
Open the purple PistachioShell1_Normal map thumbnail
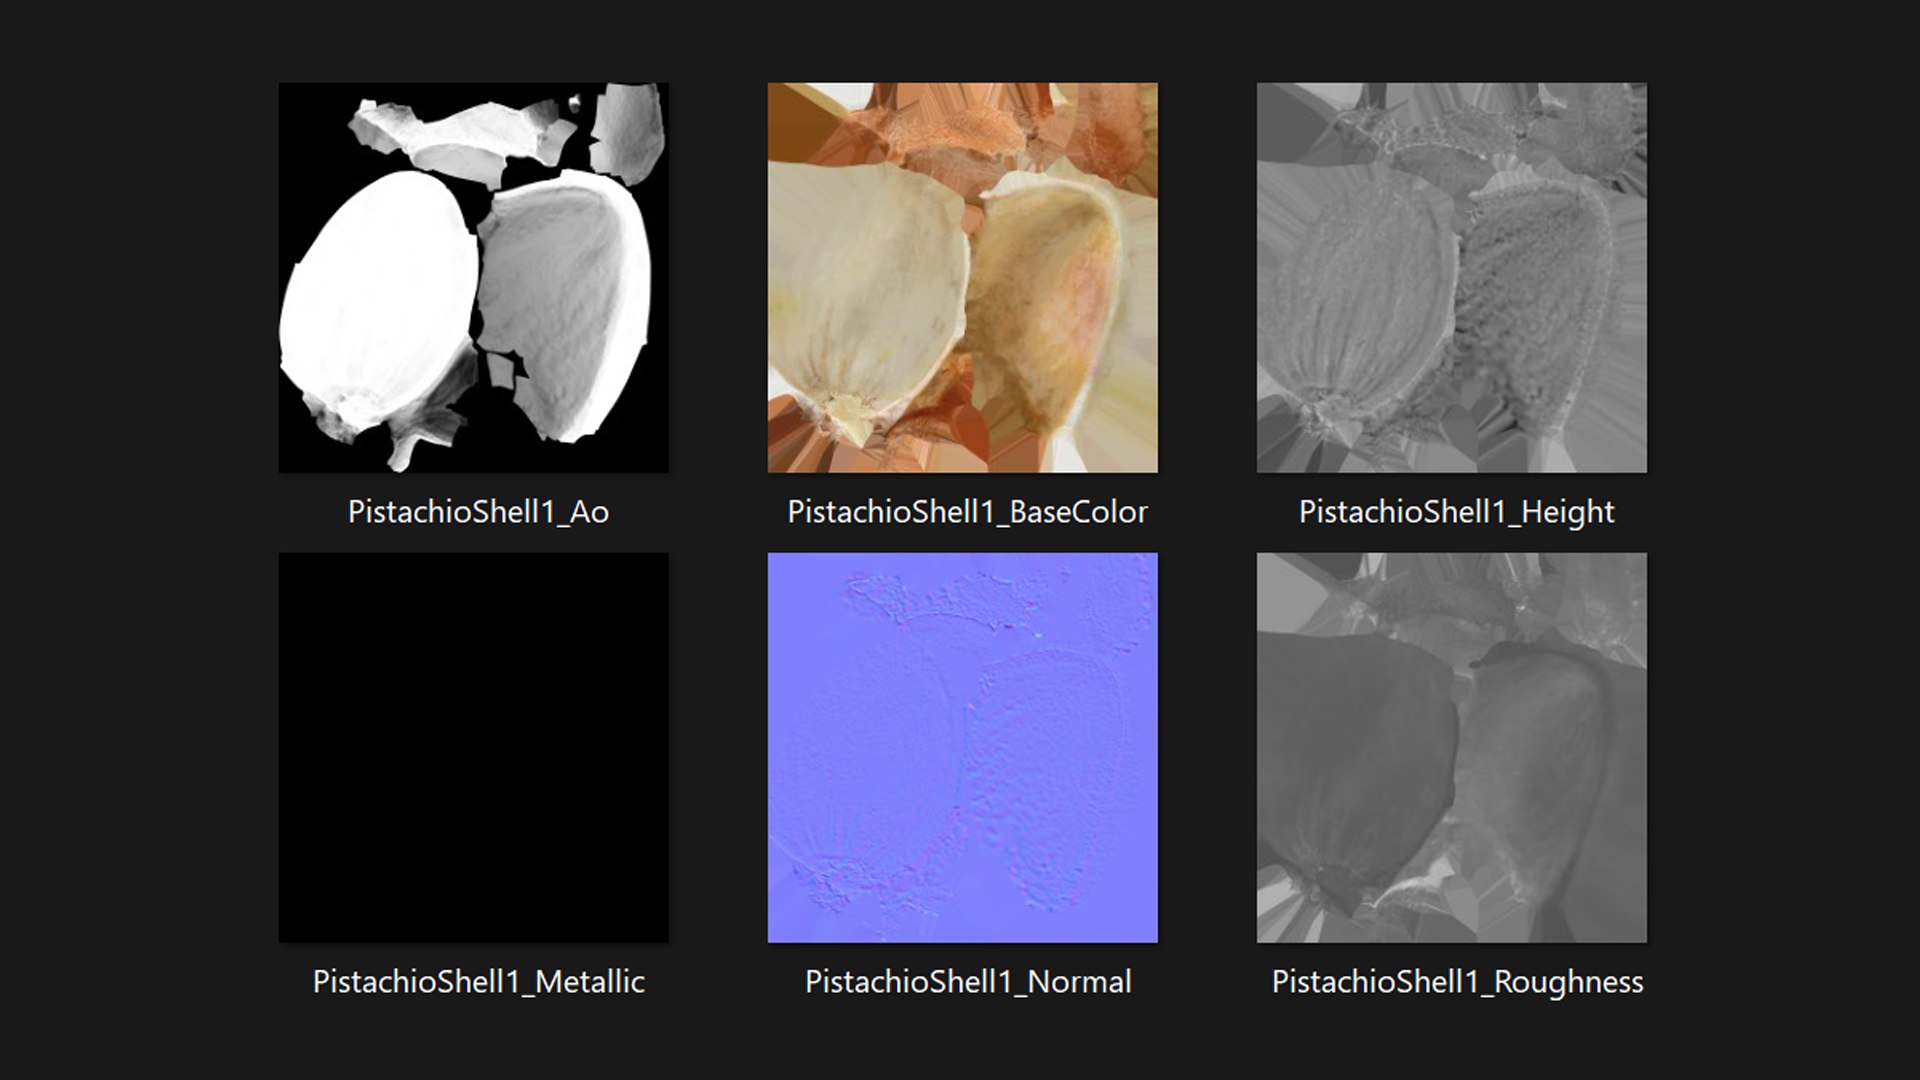[x=962, y=747]
